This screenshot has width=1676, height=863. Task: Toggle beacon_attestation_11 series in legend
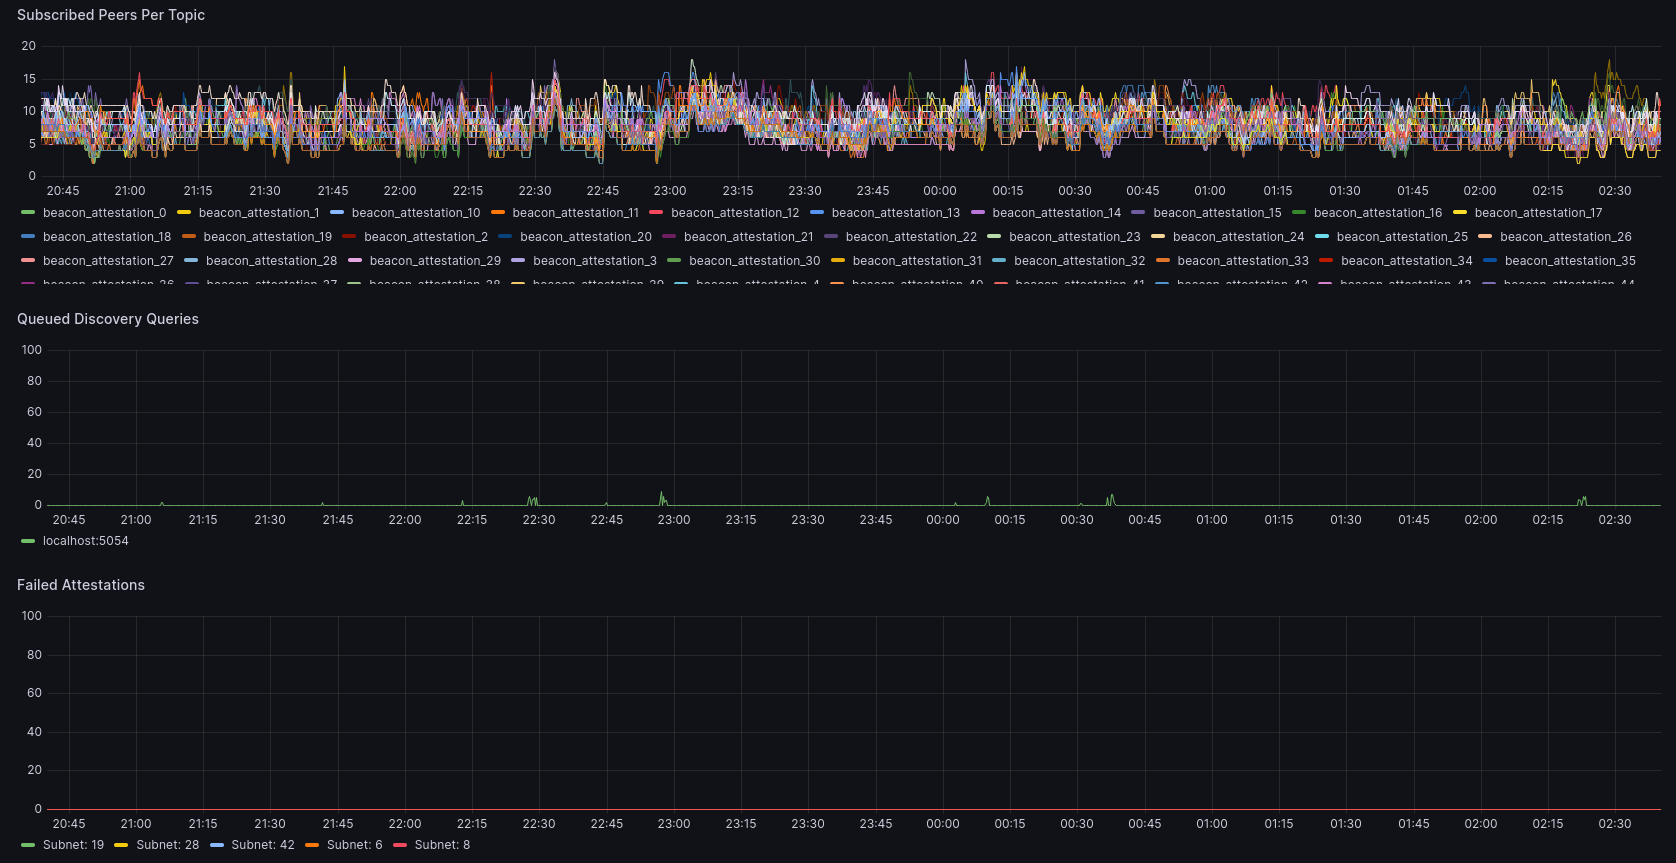tap(575, 213)
